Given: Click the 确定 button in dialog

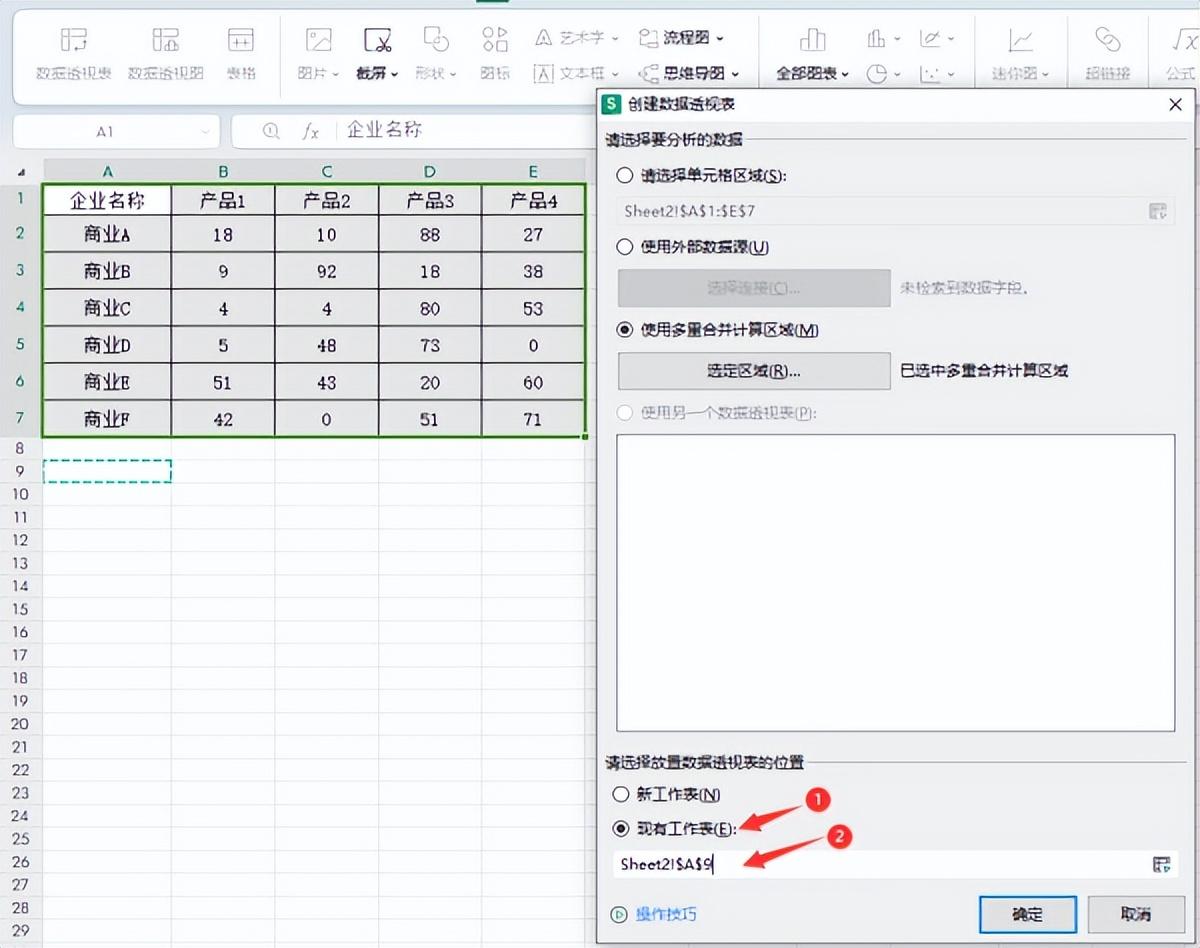Looking at the screenshot, I should click(1027, 914).
